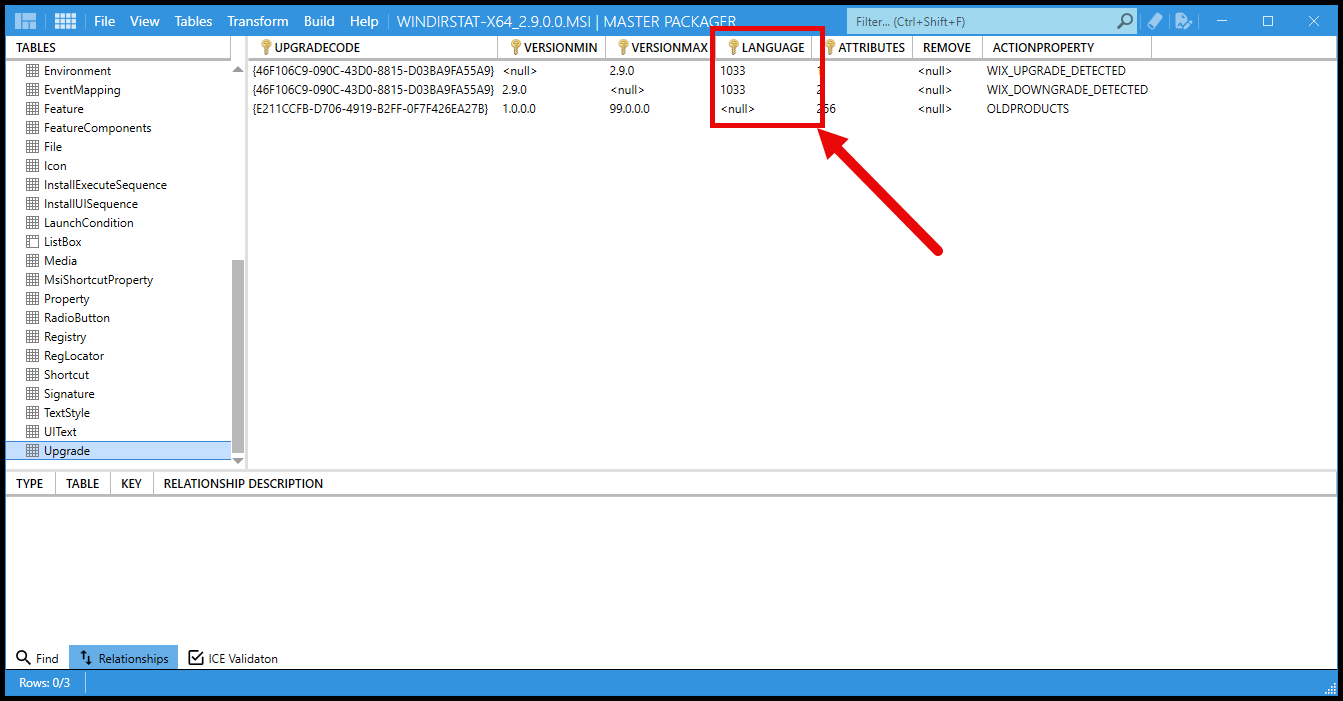This screenshot has height=701, width=1343.
Task: Click the key icon on VERSIONMIN column
Action: point(515,47)
